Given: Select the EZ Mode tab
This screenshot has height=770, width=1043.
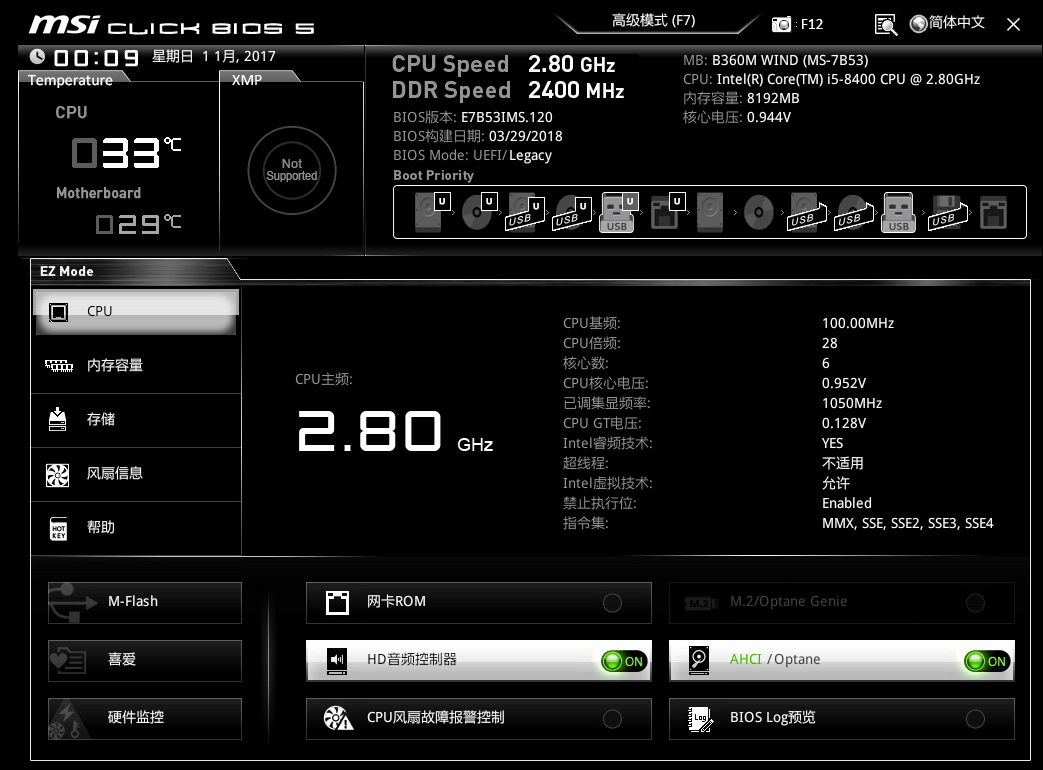Looking at the screenshot, I should [x=67, y=271].
